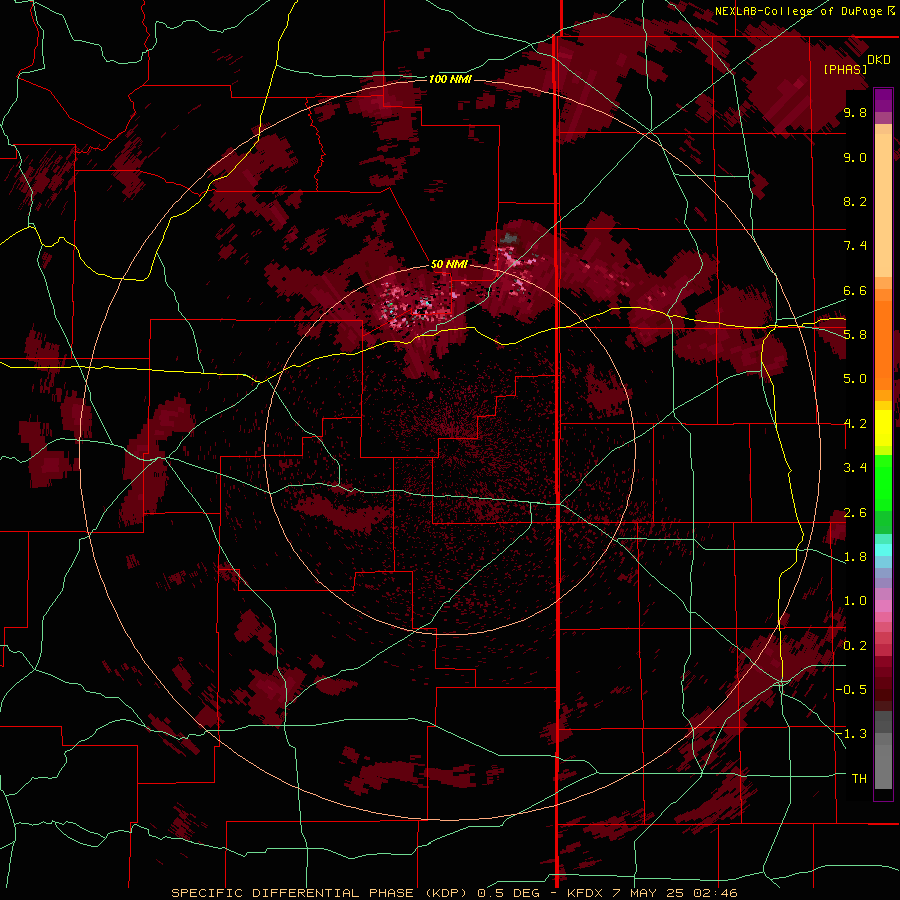Pick the cyan band of the color scale
900x900 pixels.
click(x=883, y=550)
